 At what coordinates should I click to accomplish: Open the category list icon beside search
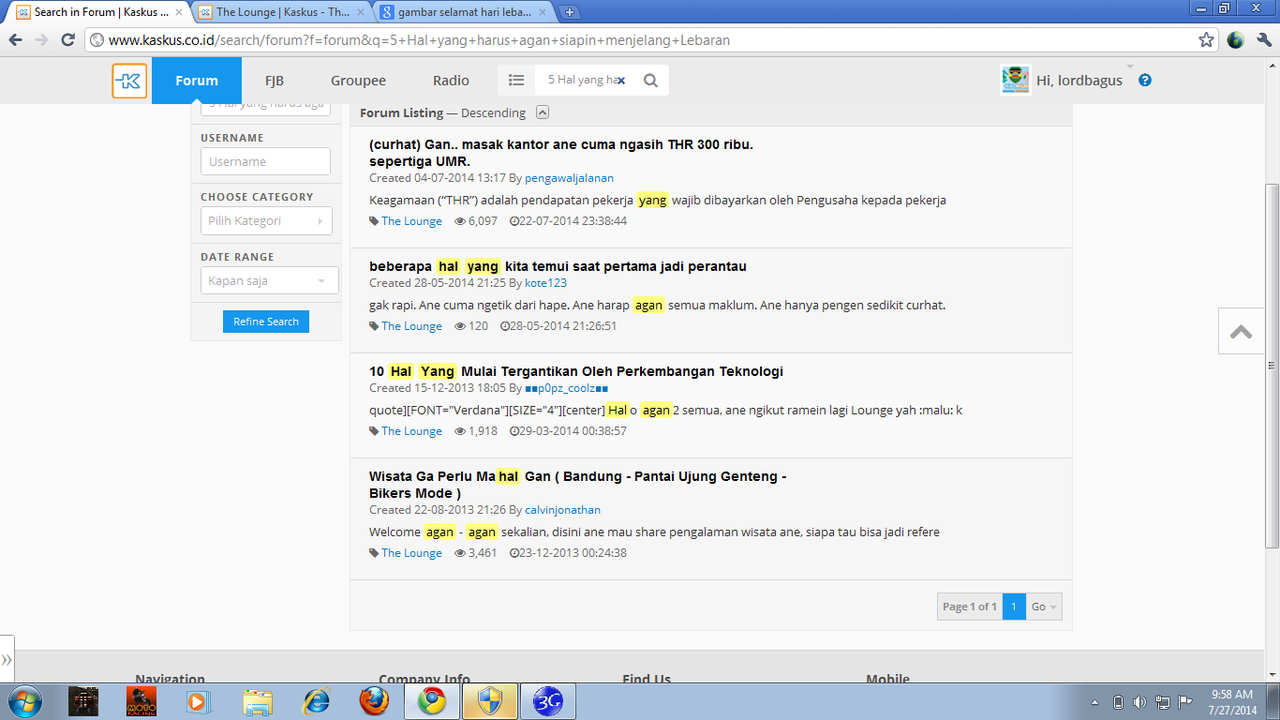(516, 80)
